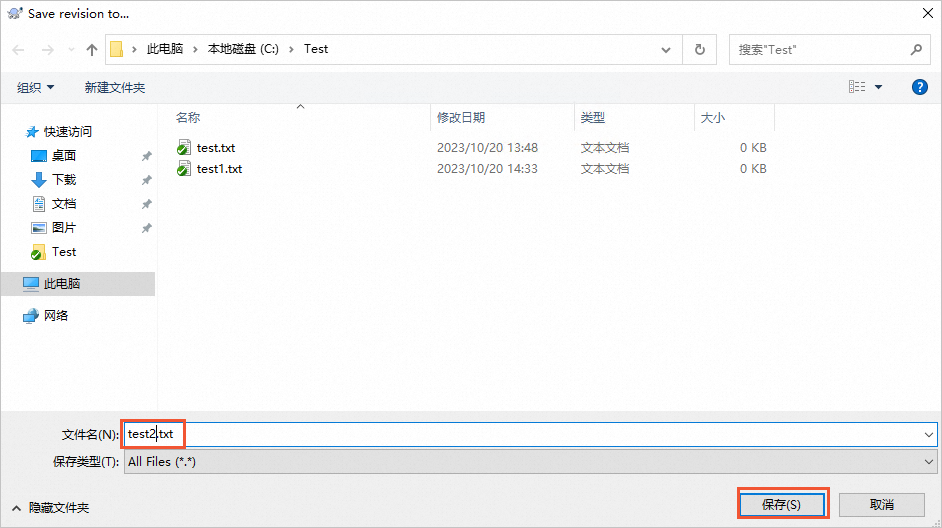
Task: Expand the address bar history dropdown
Action: [x=666, y=50]
